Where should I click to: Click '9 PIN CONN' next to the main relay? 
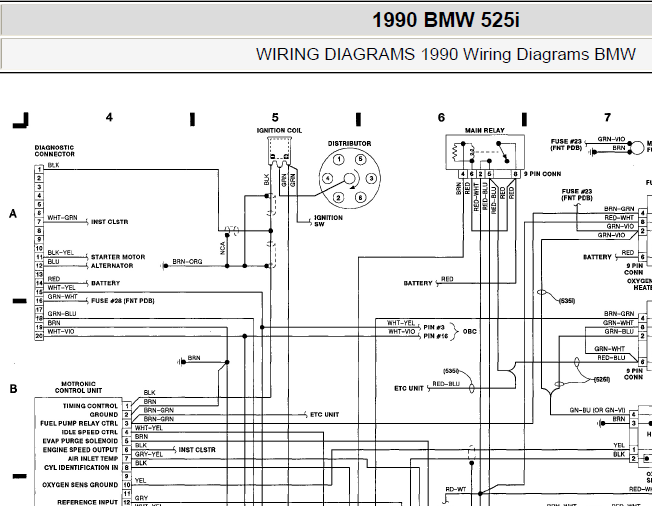pos(542,174)
